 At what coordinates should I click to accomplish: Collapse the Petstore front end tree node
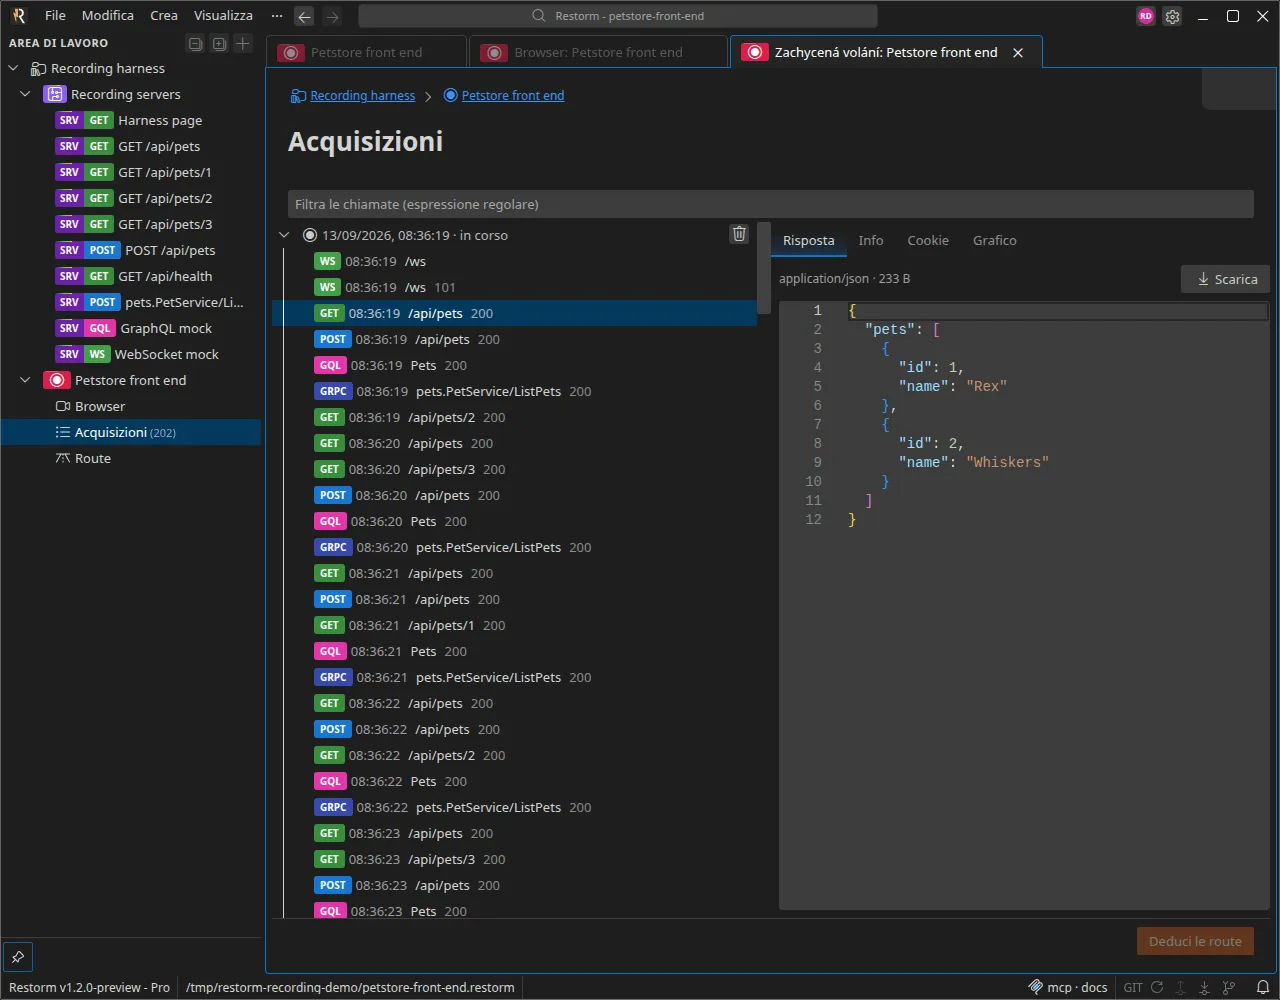(x=26, y=381)
